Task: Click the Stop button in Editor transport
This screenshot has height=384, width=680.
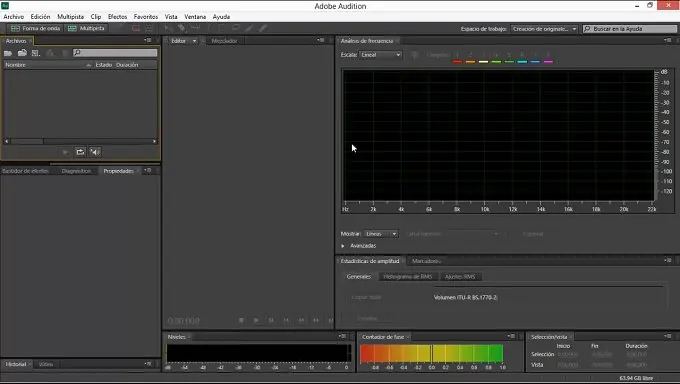Action: 241,320
